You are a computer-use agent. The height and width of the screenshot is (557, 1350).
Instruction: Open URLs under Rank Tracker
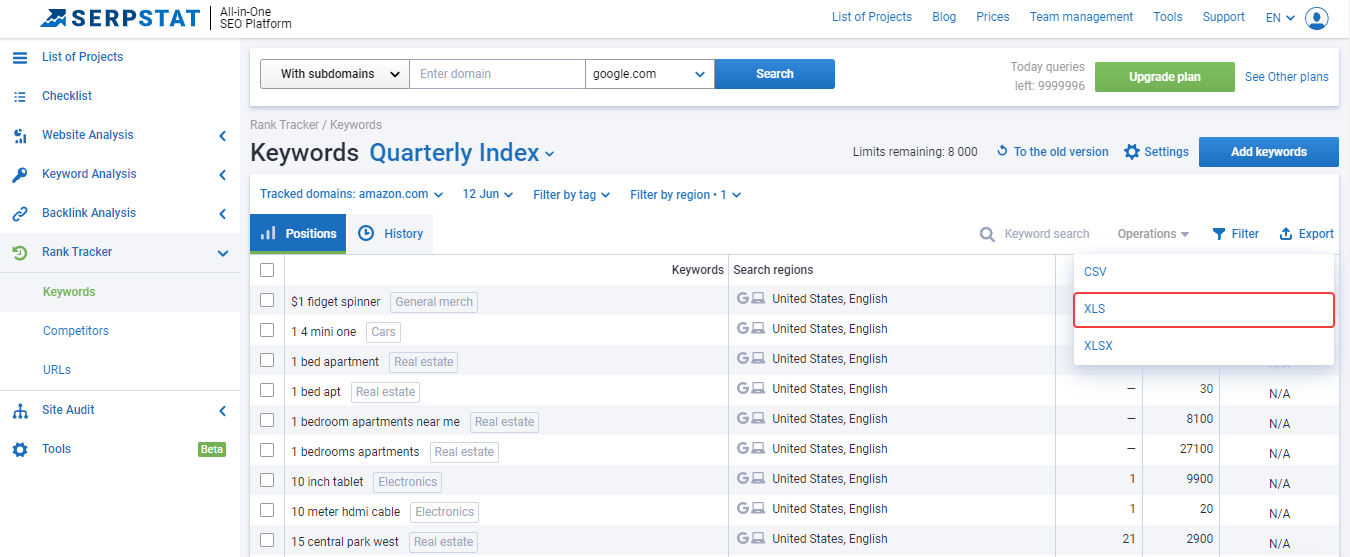(x=57, y=370)
